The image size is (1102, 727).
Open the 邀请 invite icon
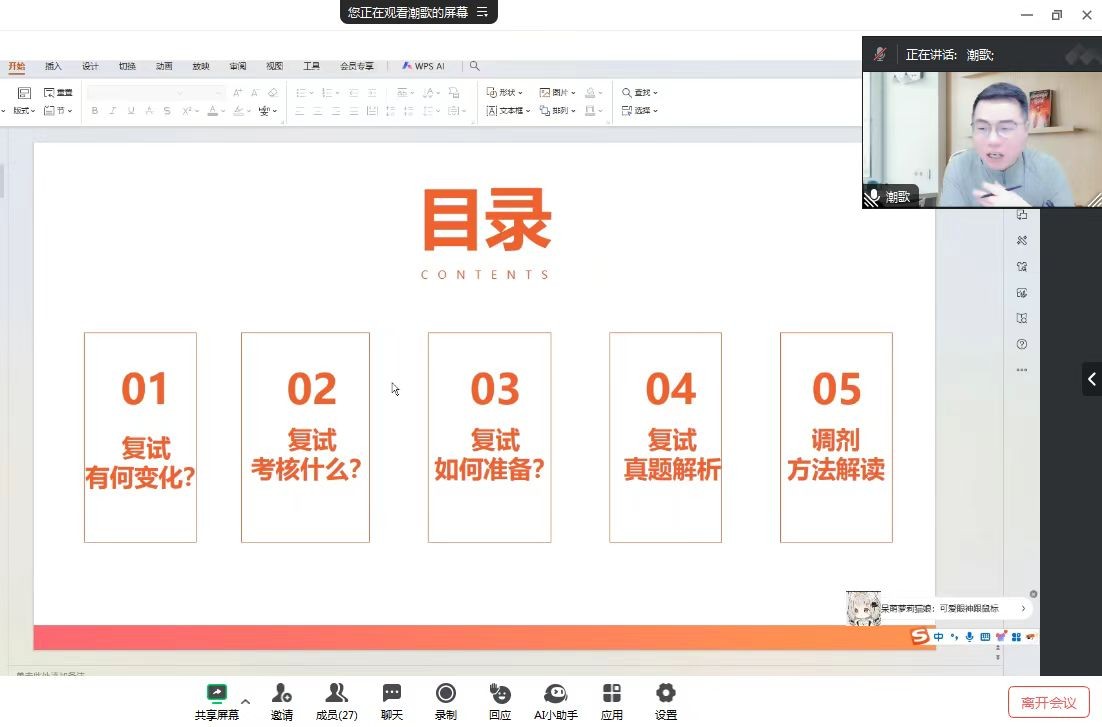(282, 693)
